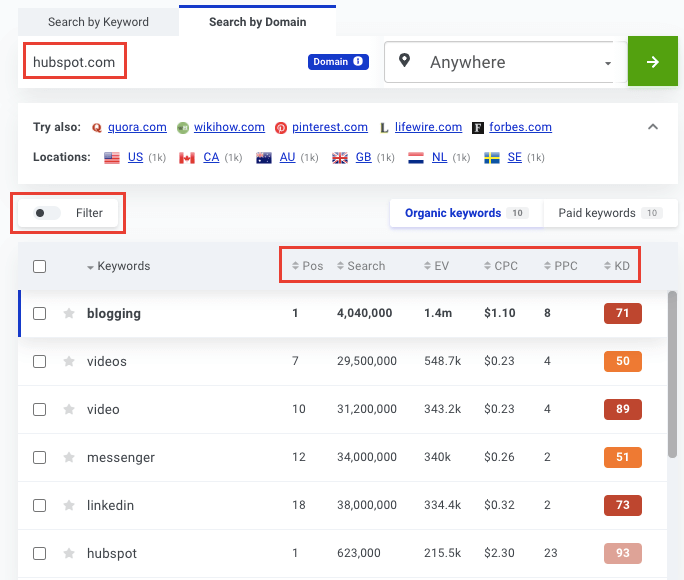The image size is (684, 580).
Task: Click the Domain info badge
Action: pyautogui.click(x=338, y=62)
